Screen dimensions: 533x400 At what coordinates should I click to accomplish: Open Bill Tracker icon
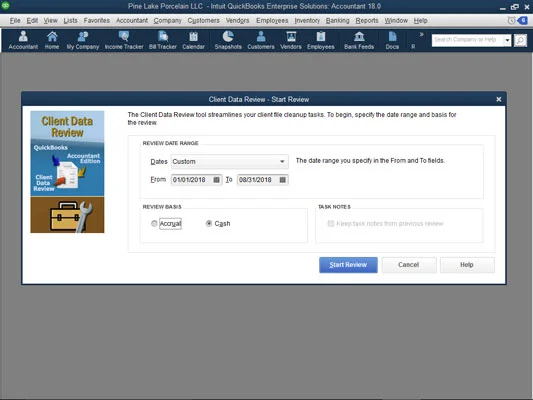pyautogui.click(x=163, y=40)
